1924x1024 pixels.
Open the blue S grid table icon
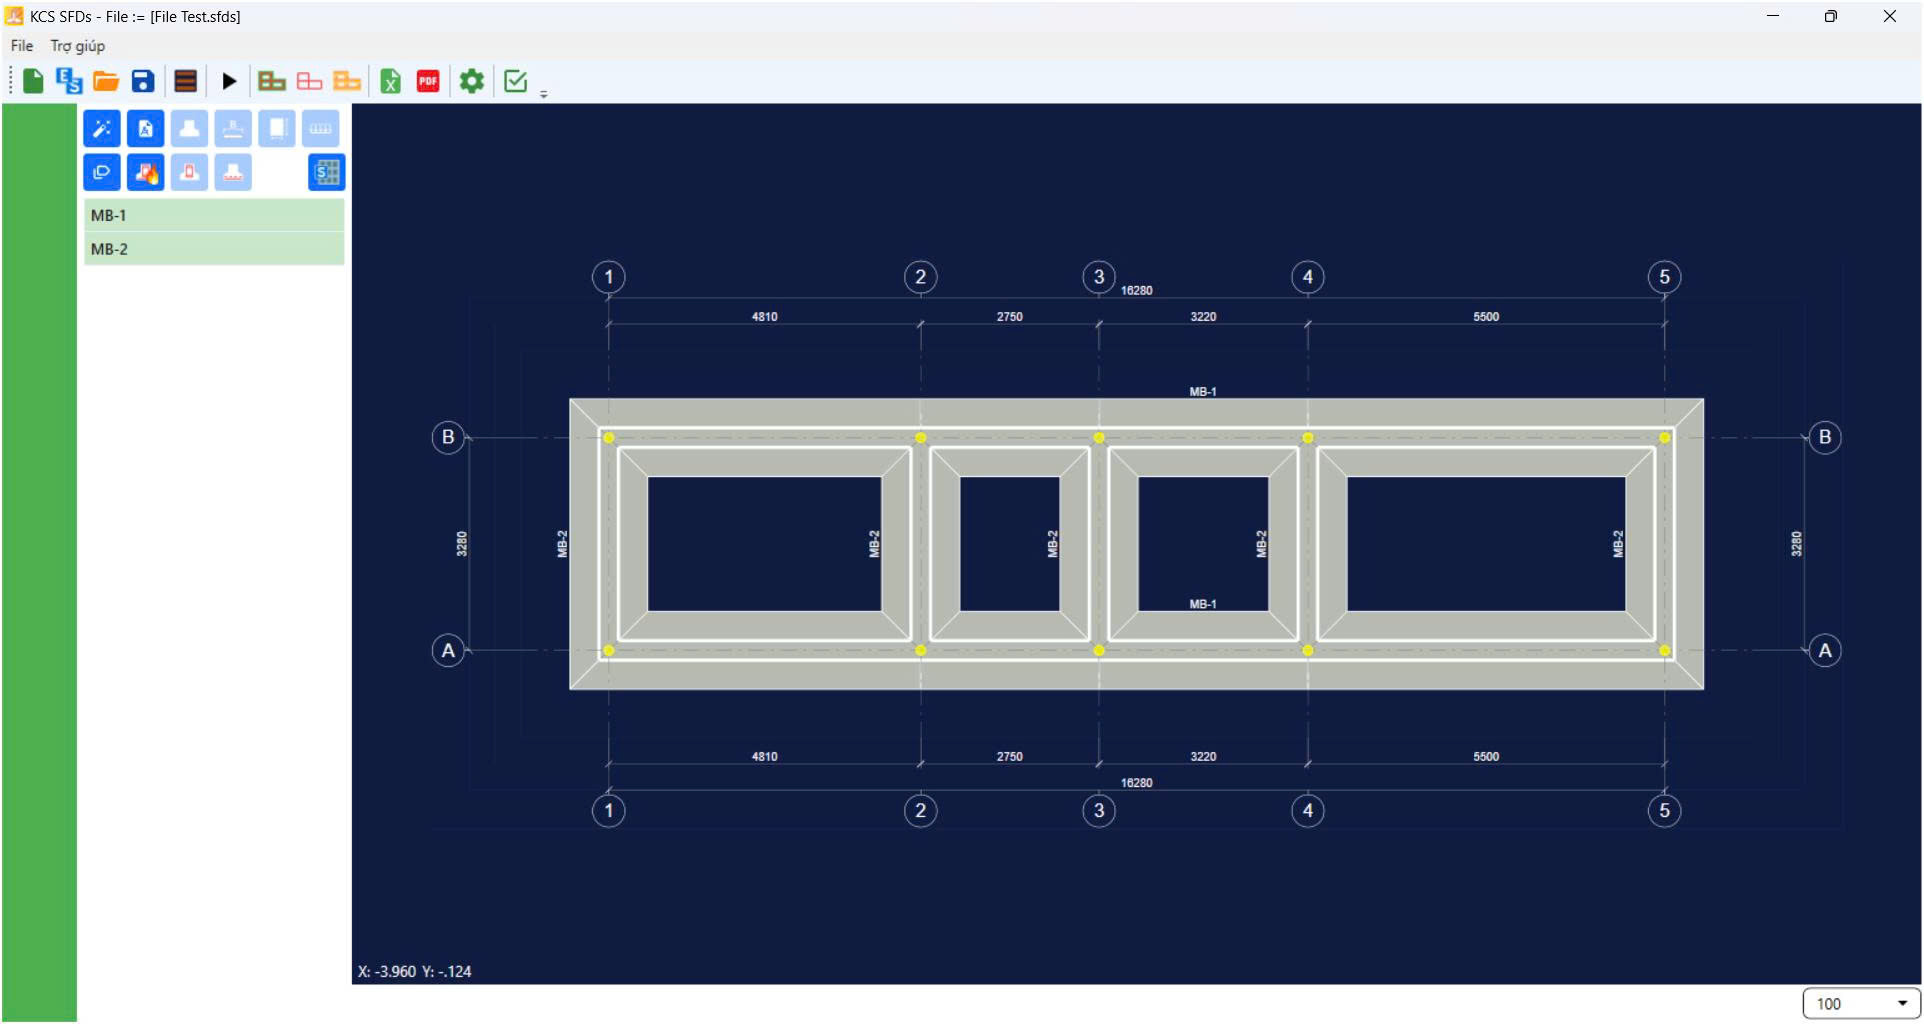[x=326, y=172]
